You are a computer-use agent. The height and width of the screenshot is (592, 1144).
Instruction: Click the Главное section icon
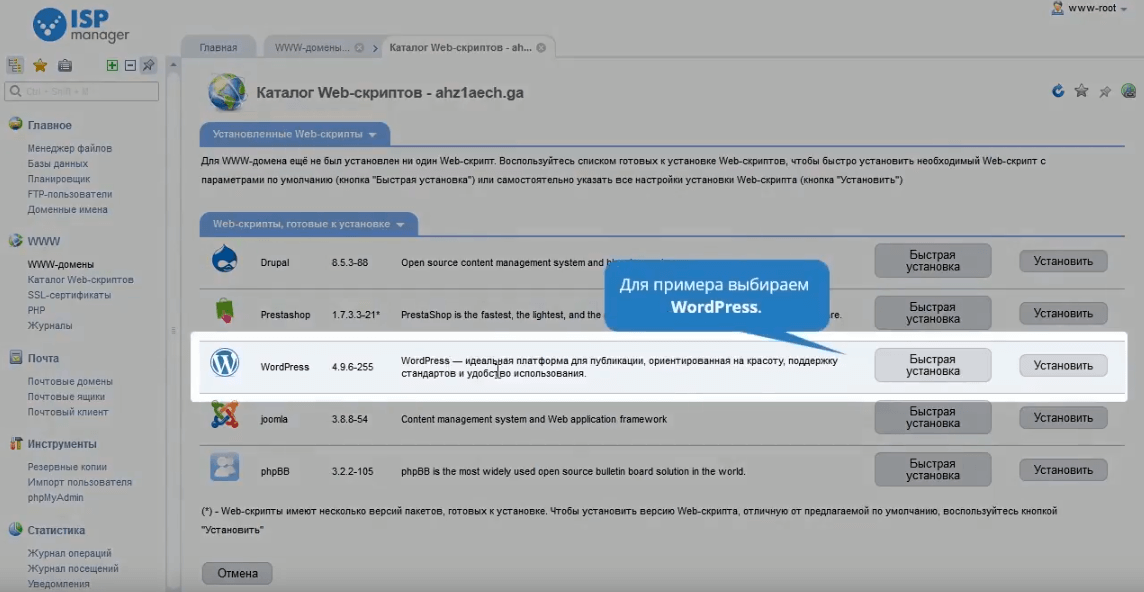click(15, 124)
